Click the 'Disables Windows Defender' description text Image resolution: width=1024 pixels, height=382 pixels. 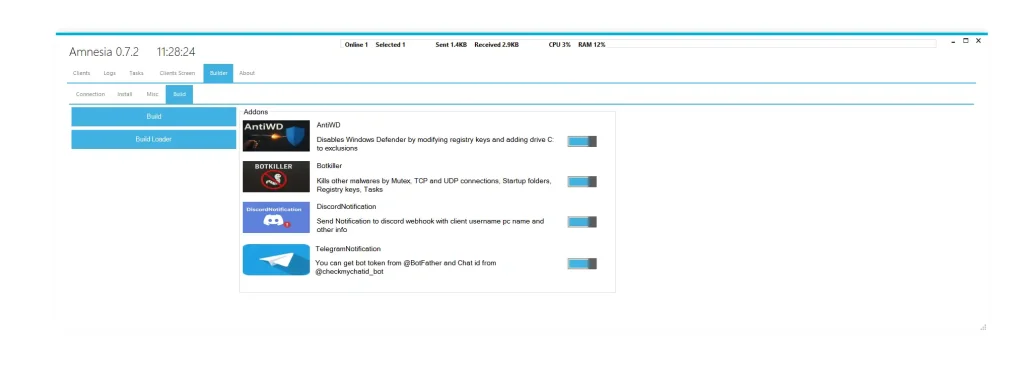point(436,144)
